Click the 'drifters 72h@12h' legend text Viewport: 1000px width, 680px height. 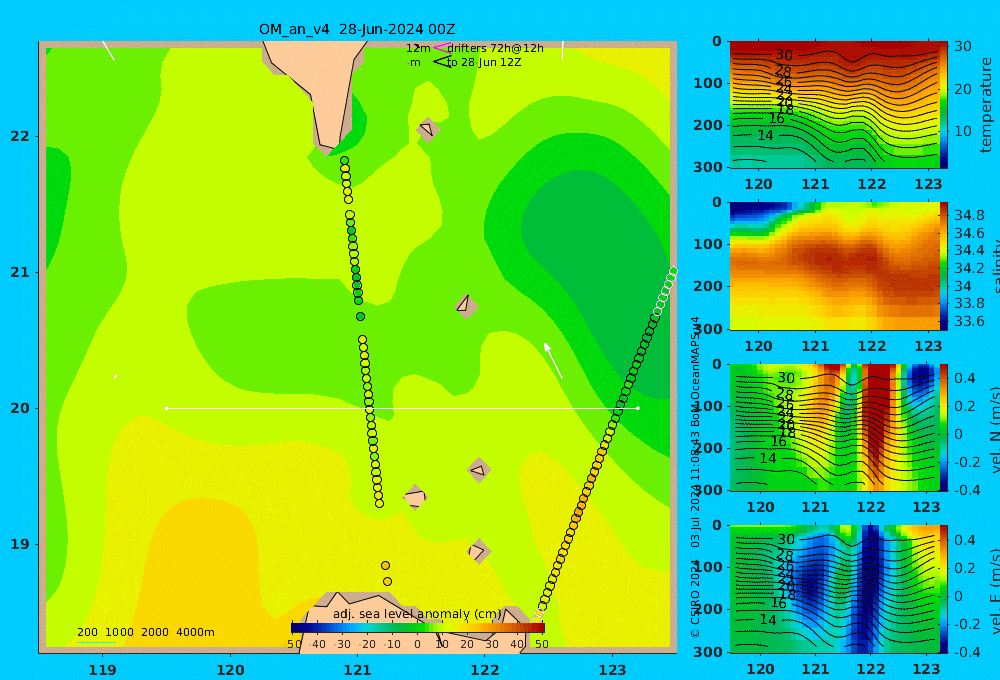[x=496, y=48]
